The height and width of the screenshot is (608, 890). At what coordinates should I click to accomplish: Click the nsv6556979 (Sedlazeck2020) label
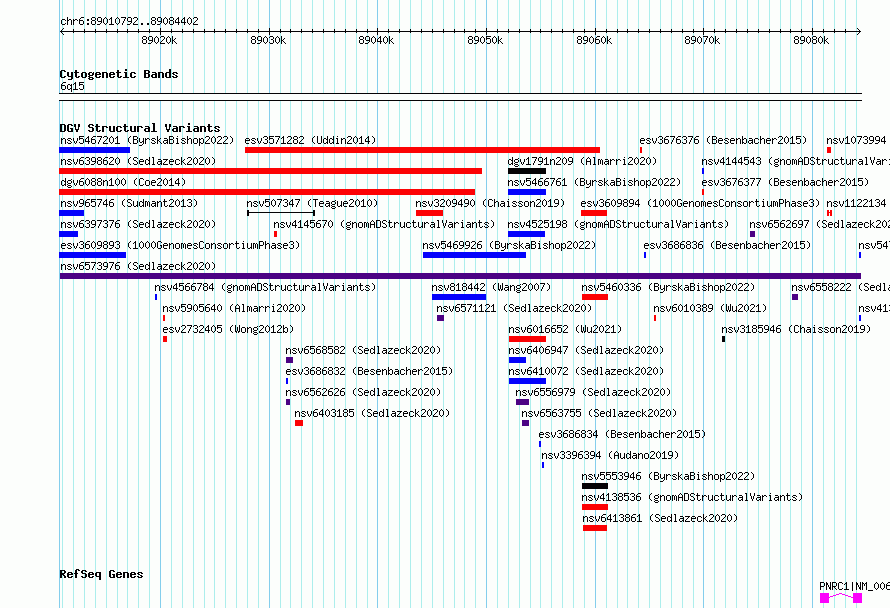pos(593,392)
